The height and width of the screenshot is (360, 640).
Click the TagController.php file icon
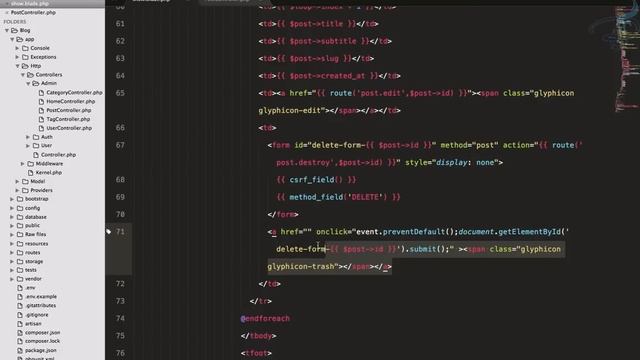tap(41, 119)
